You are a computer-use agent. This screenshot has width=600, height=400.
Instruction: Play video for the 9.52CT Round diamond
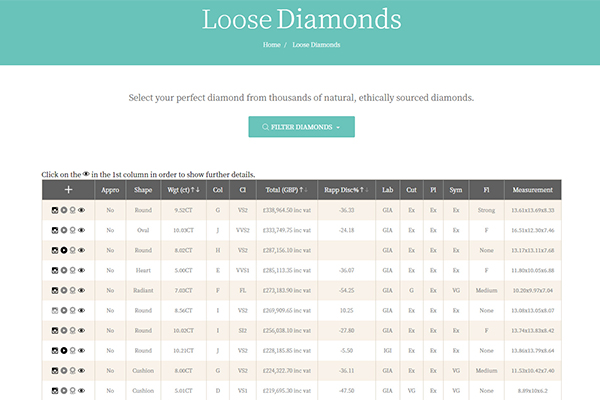tap(64, 210)
